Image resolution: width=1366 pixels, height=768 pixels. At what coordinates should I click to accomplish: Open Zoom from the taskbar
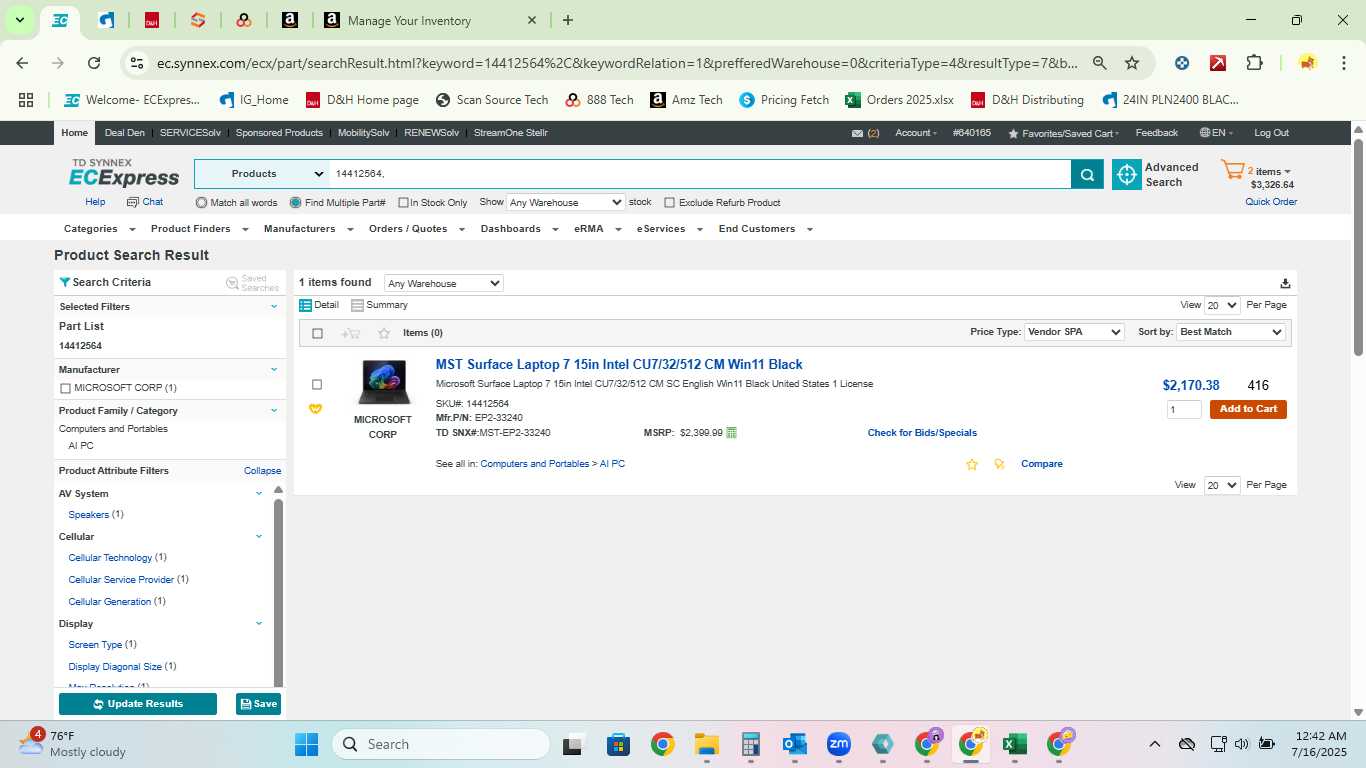pos(838,744)
